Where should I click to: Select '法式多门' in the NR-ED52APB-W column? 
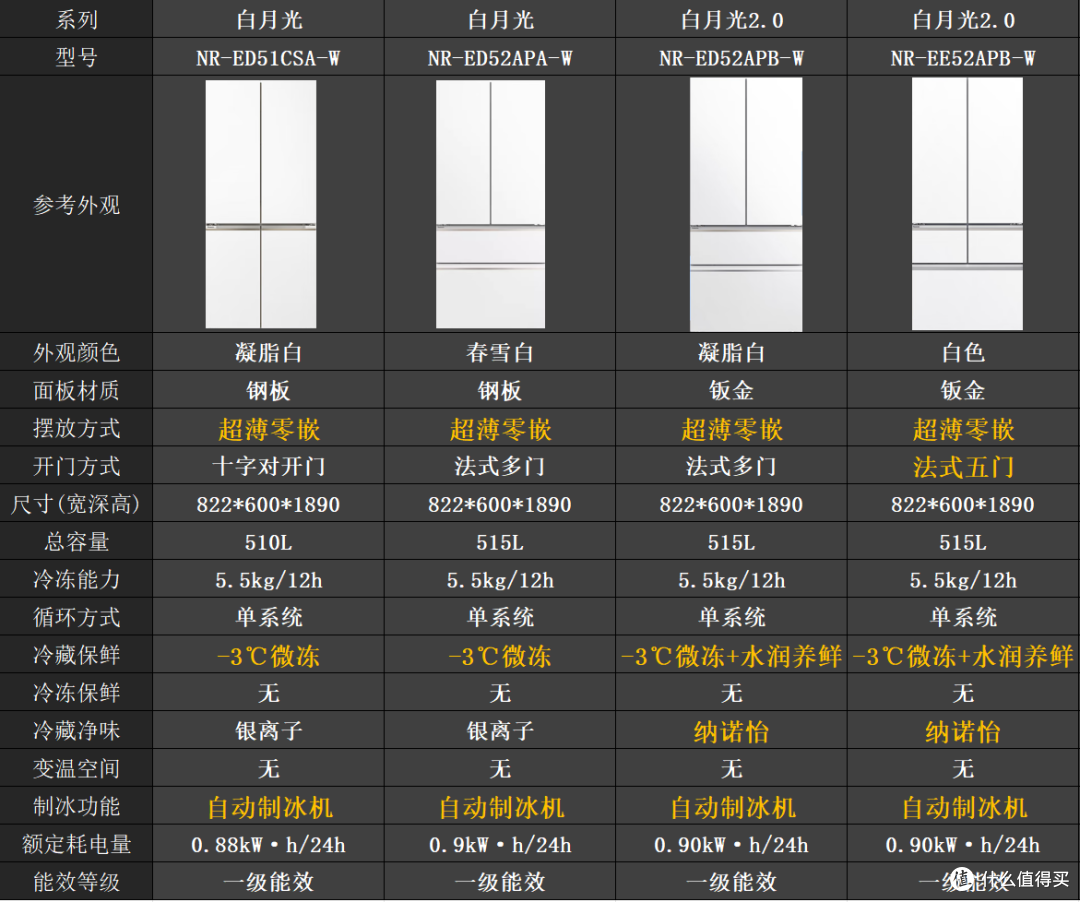(x=731, y=467)
